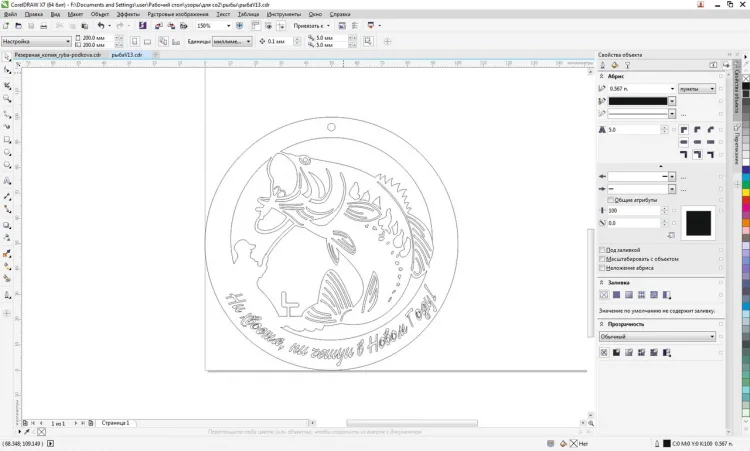Click the Страница 1 page tab
Image resolution: width=750 pixels, height=451 pixels.
click(115, 423)
